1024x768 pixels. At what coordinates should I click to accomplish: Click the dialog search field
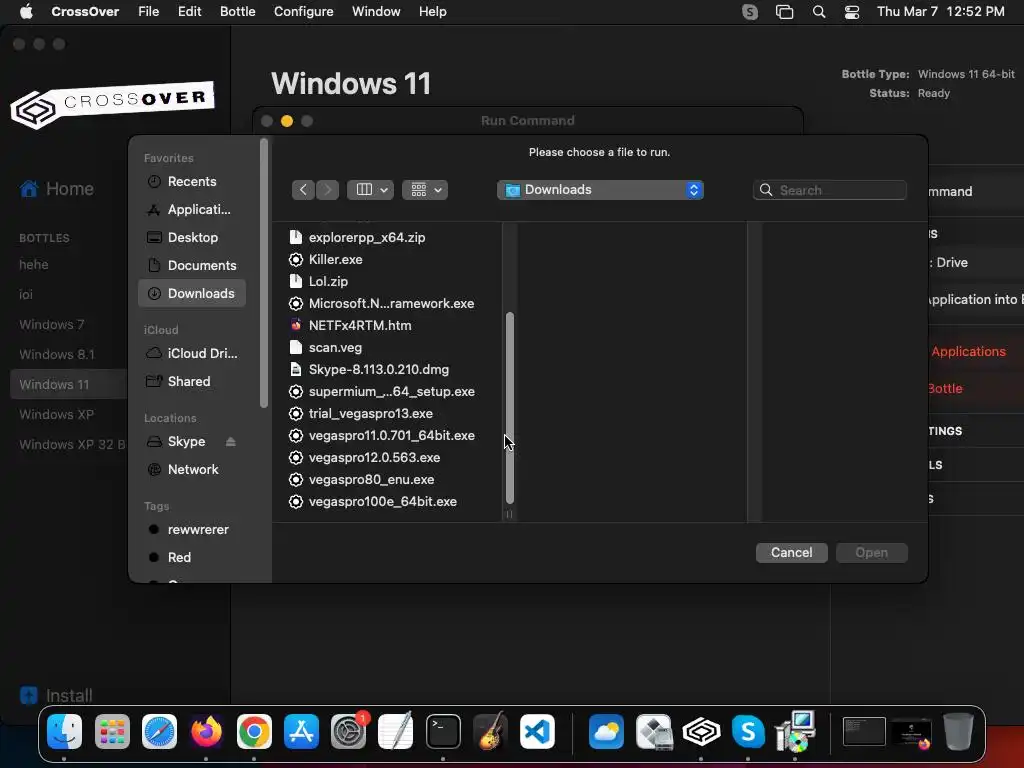click(x=829, y=190)
